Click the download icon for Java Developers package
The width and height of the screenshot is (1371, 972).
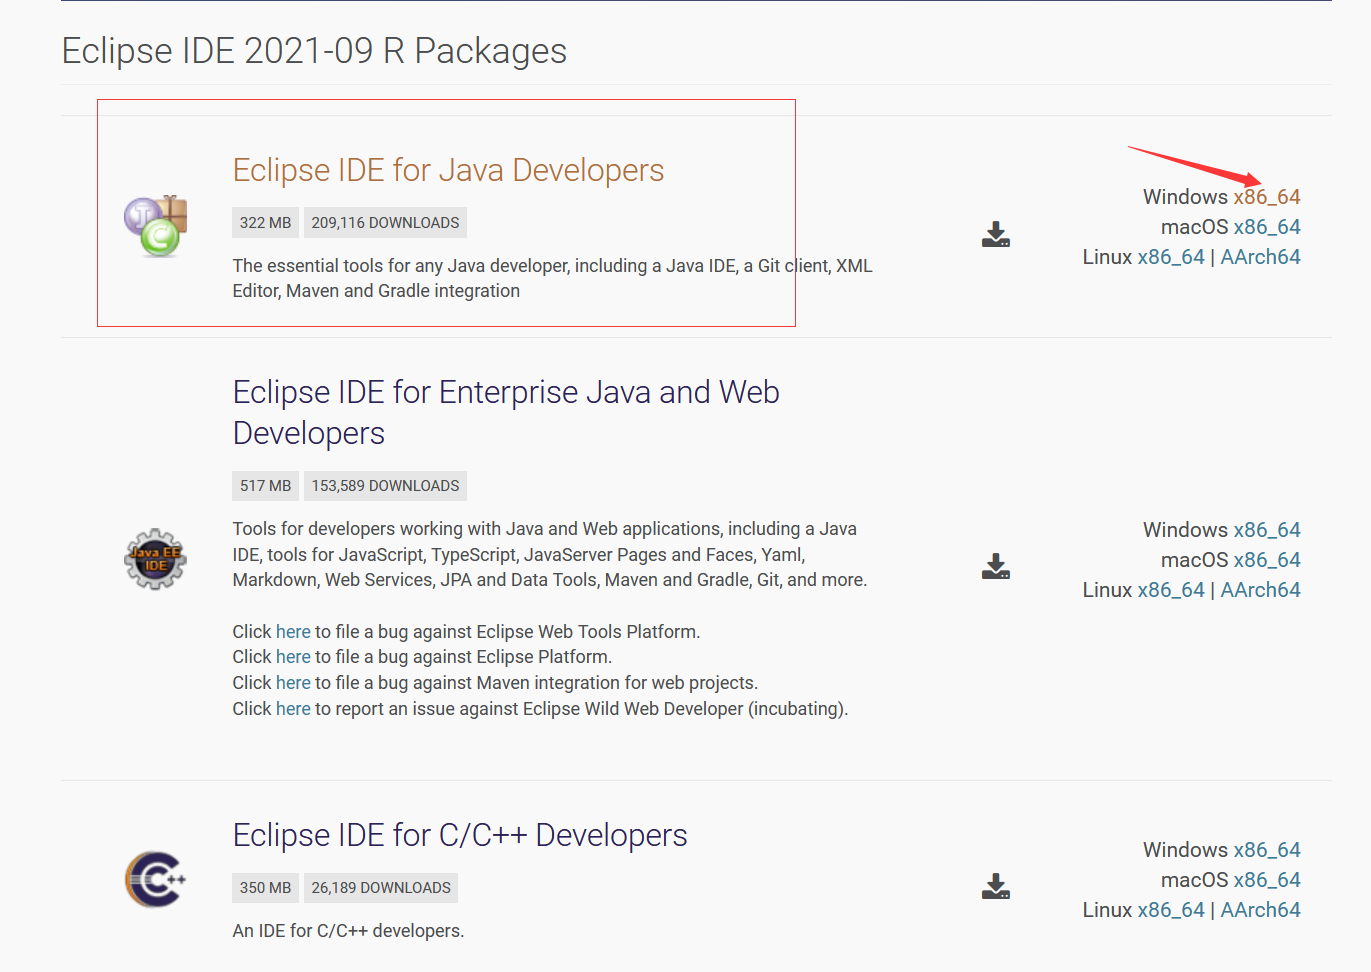(995, 235)
